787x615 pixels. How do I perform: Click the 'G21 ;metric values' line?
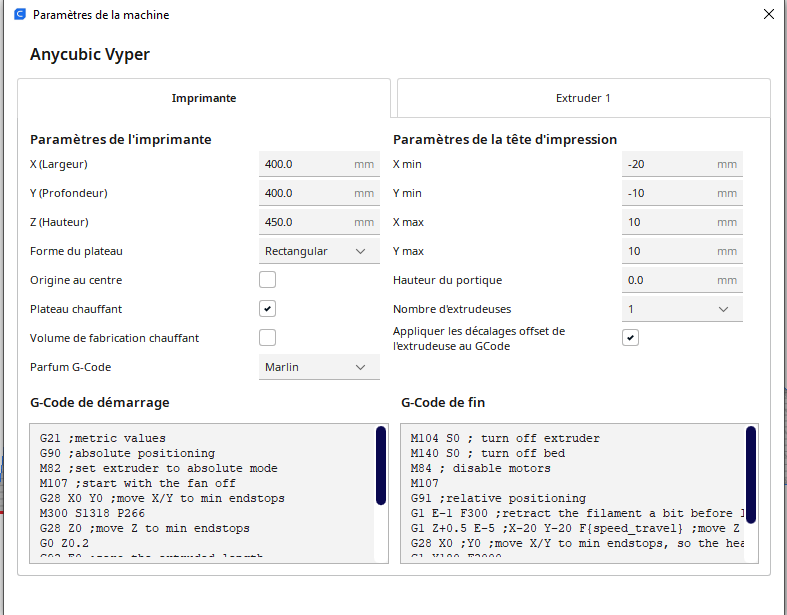(102, 438)
